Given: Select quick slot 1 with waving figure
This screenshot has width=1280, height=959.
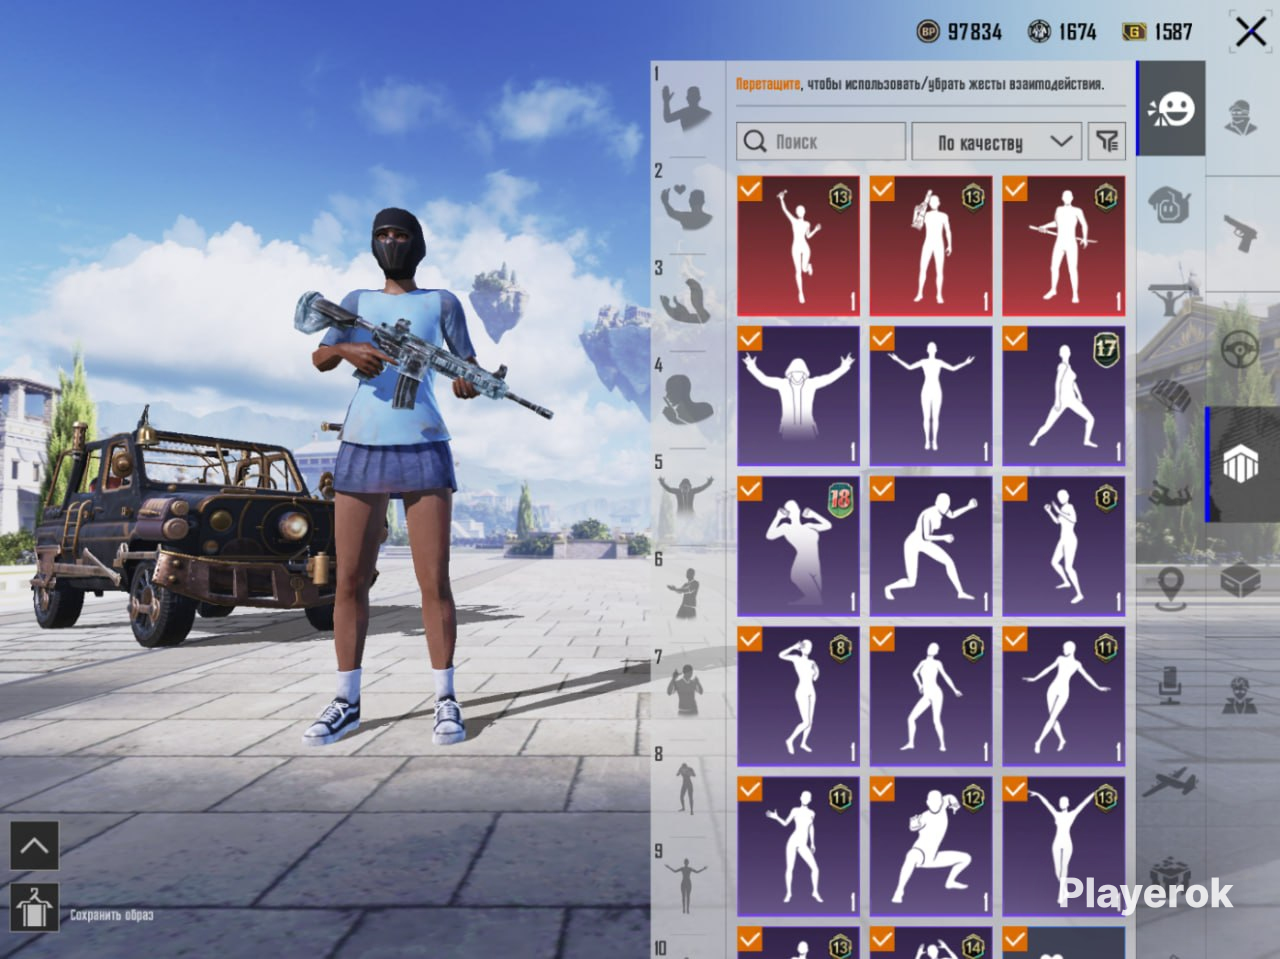Looking at the screenshot, I should (687, 108).
